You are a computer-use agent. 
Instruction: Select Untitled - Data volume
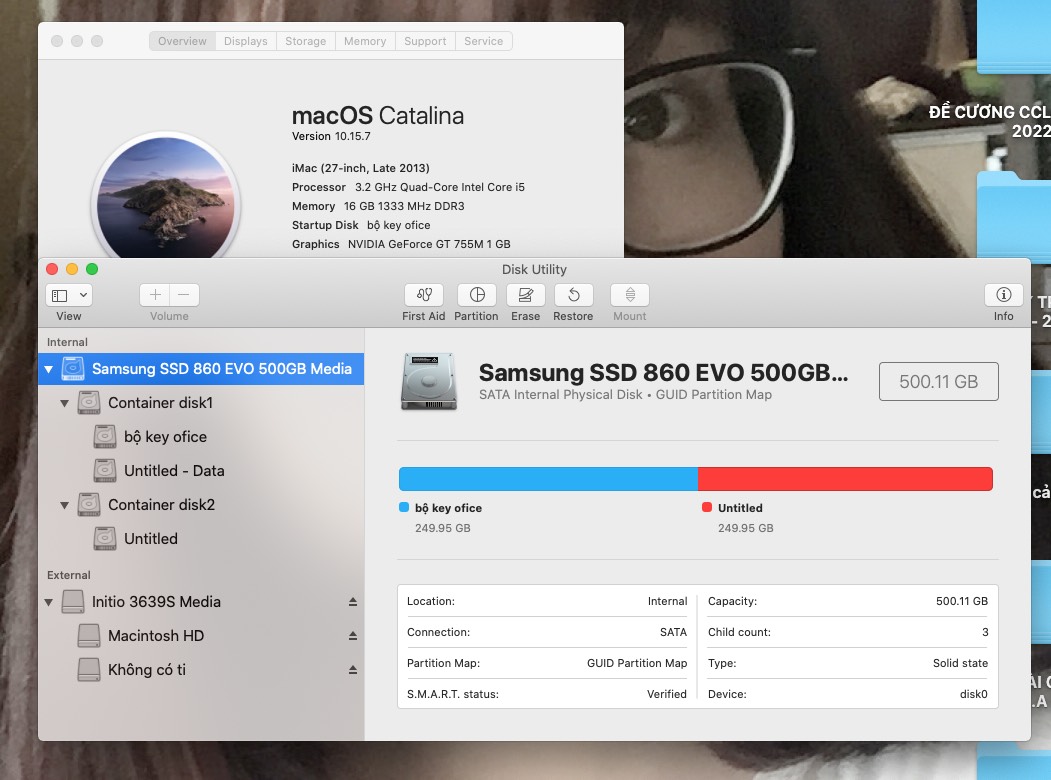201,471
